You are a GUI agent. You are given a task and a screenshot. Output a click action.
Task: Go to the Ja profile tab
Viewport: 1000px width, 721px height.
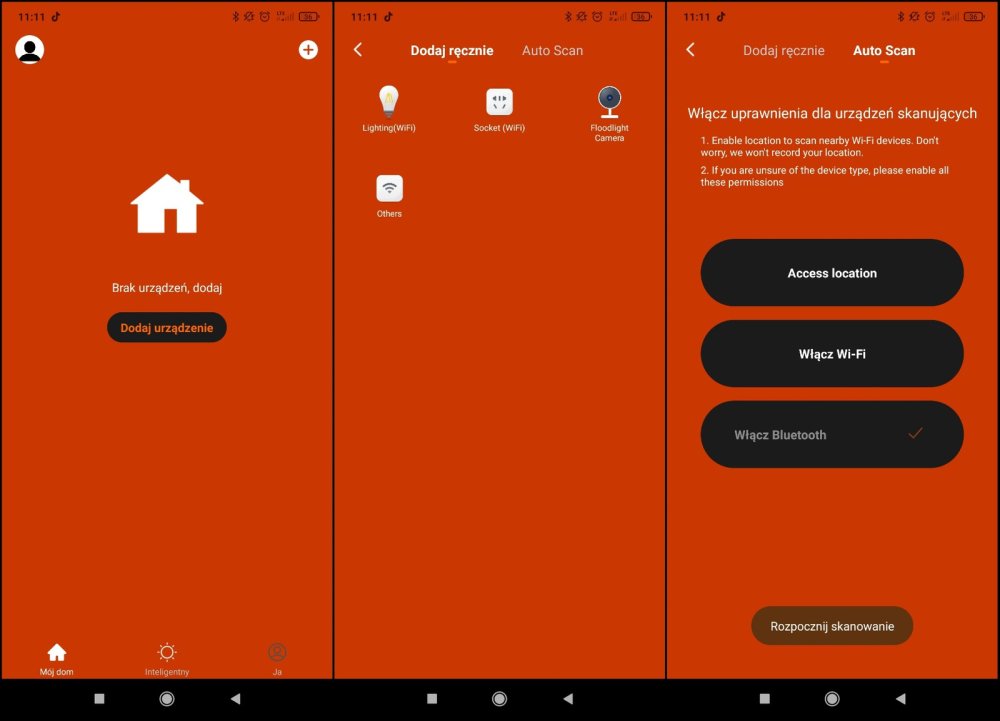tap(277, 653)
